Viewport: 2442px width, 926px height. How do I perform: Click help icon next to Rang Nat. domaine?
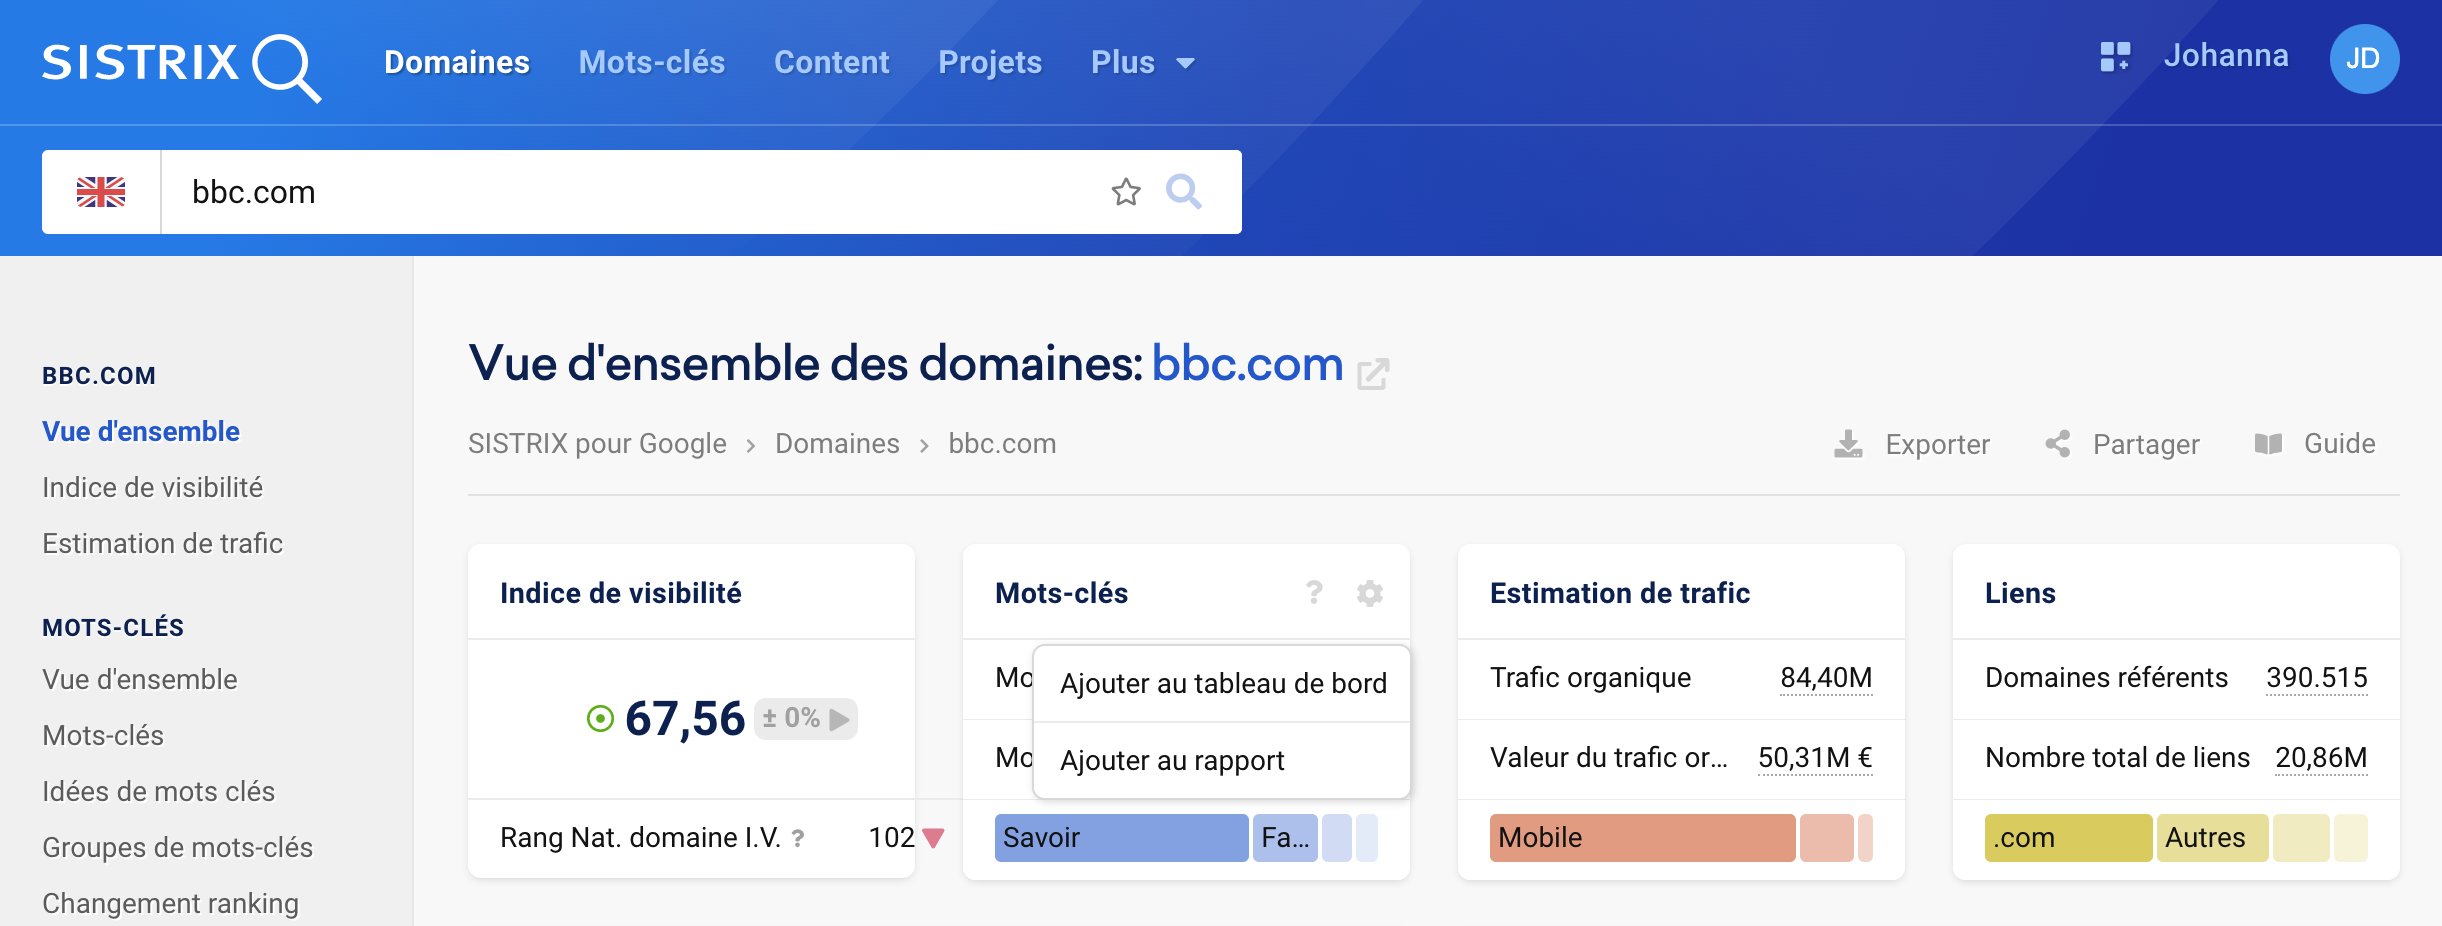pyautogui.click(x=798, y=838)
